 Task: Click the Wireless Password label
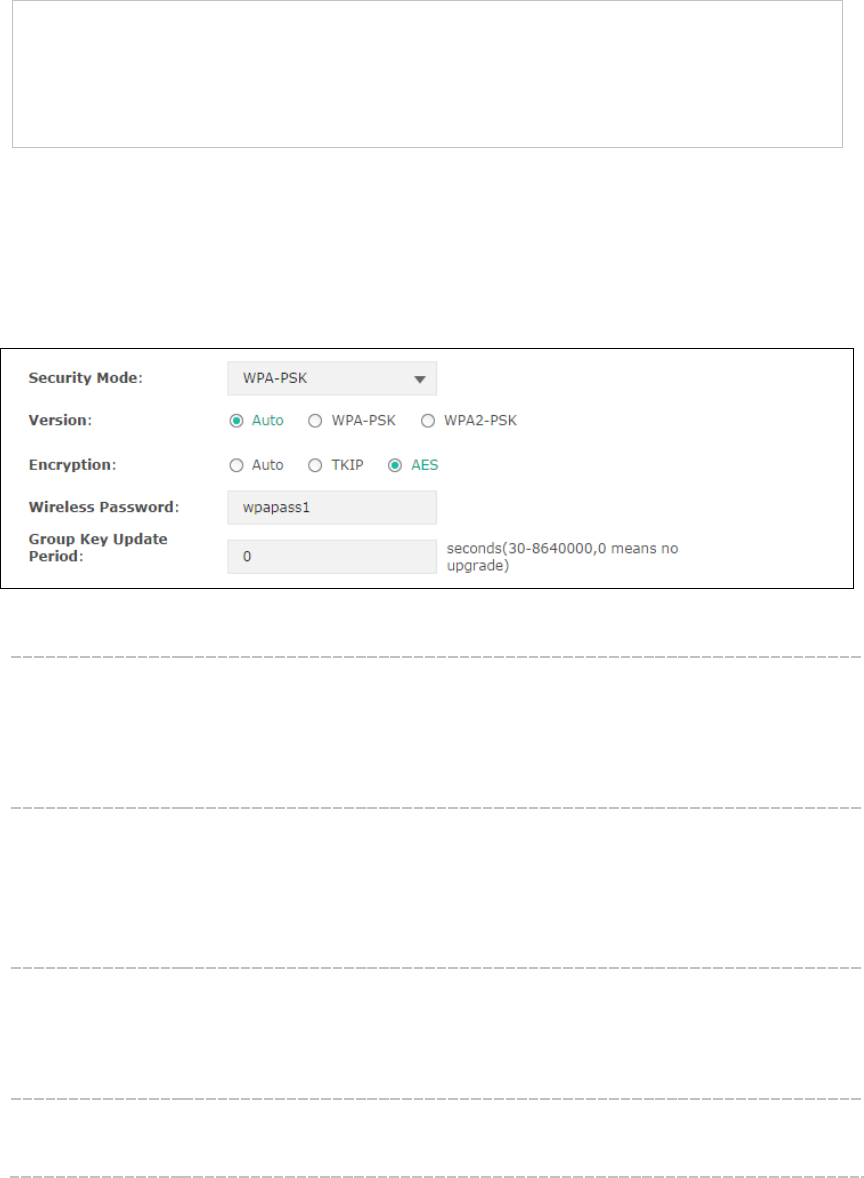(104, 507)
